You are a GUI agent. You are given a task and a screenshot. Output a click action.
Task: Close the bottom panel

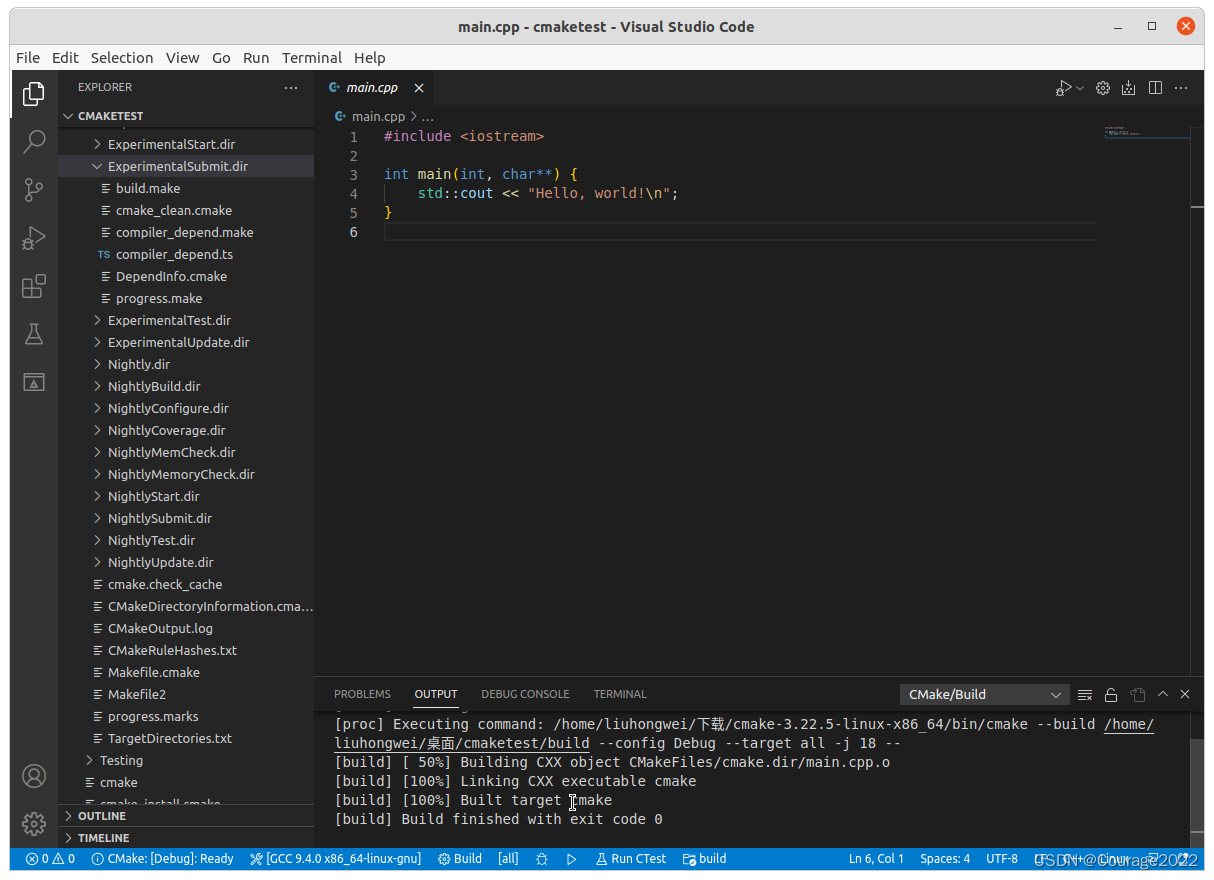(x=1185, y=694)
